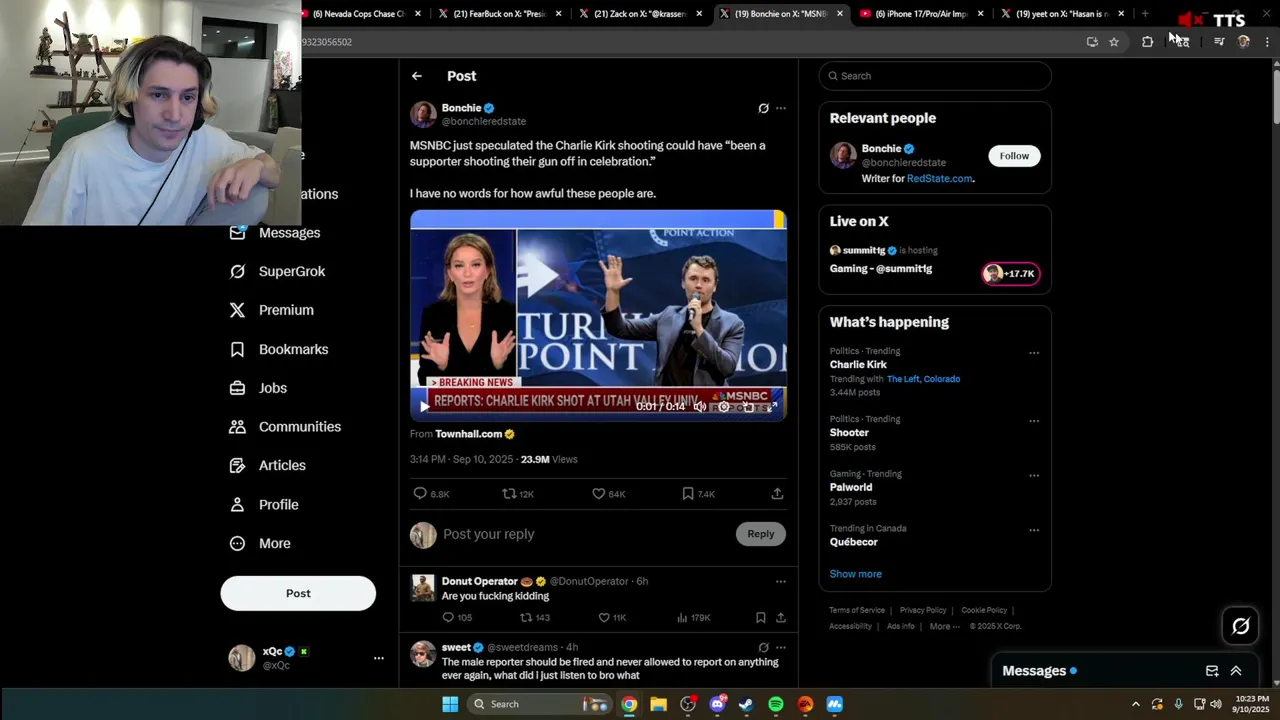Bookmark Bonchie's post (7.4K)
Image resolution: width=1280 pixels, height=720 pixels.
(698, 494)
